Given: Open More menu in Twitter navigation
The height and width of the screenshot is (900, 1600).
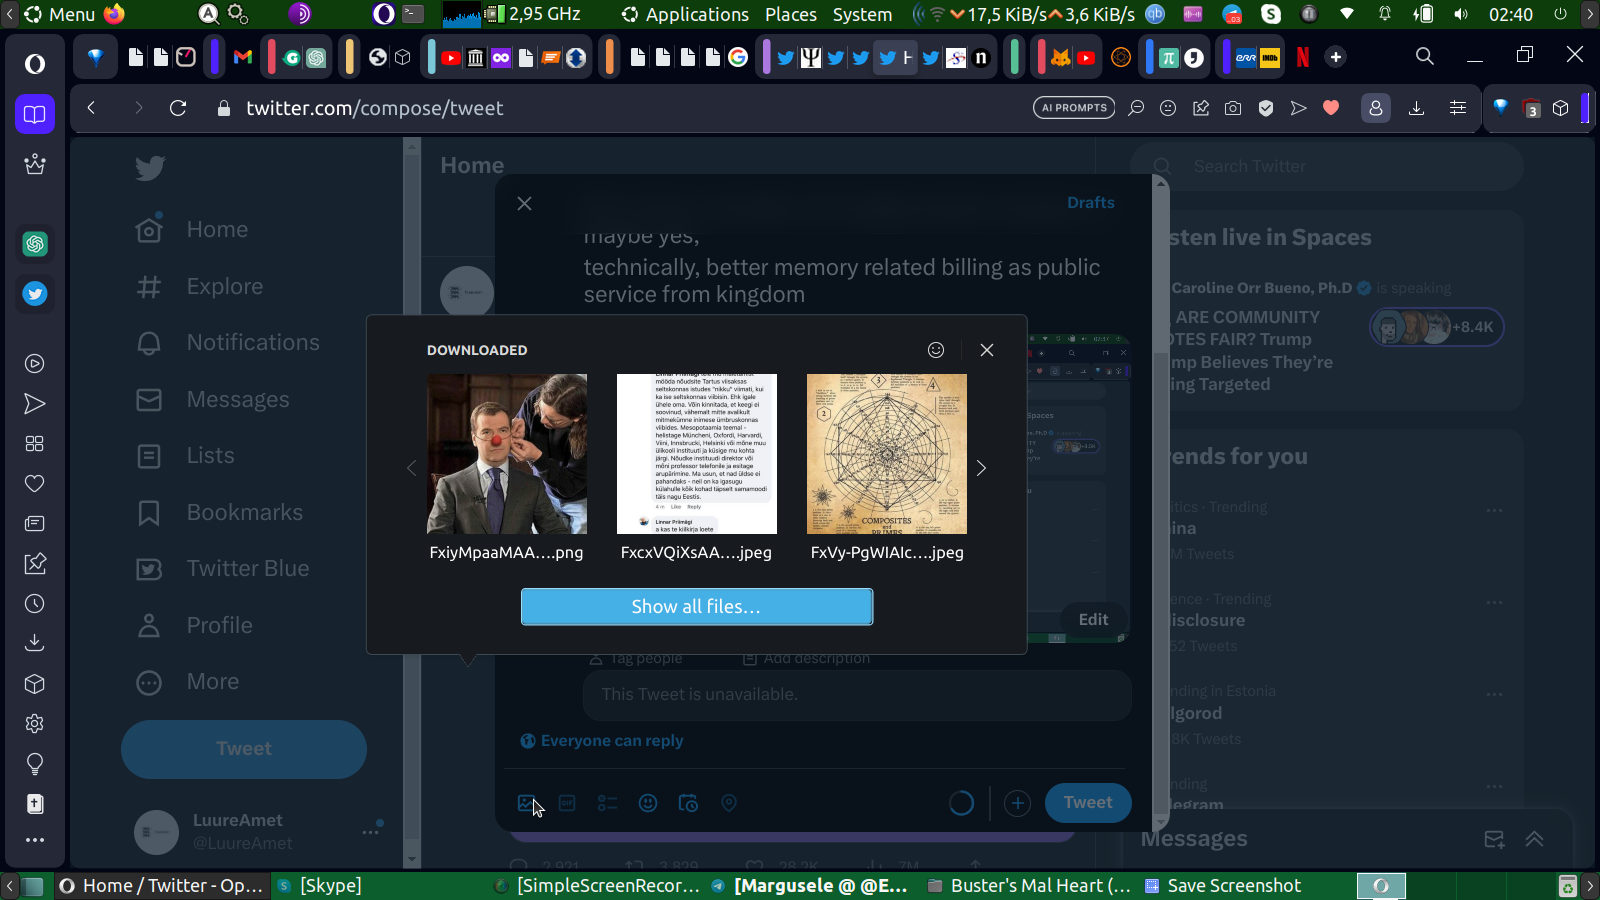Looking at the screenshot, I should tap(189, 682).
